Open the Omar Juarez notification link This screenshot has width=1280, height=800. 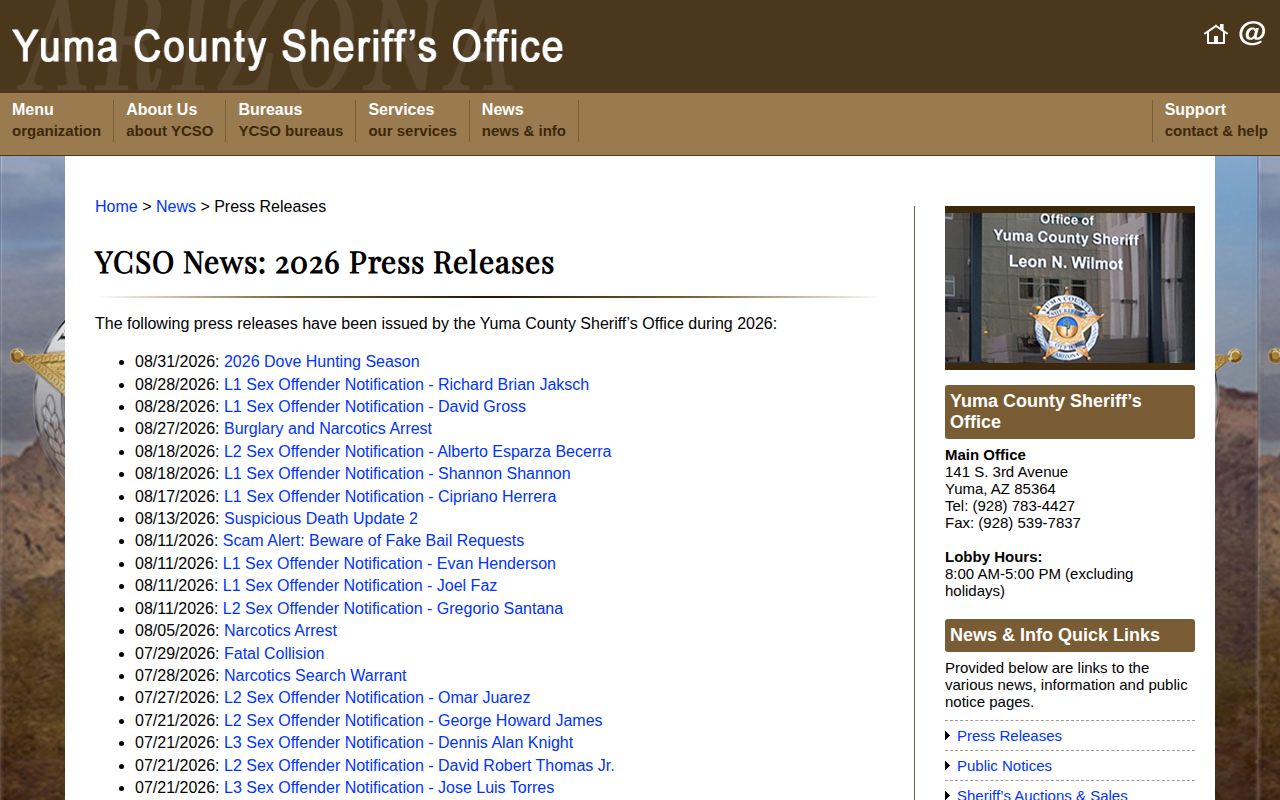[x=377, y=698]
